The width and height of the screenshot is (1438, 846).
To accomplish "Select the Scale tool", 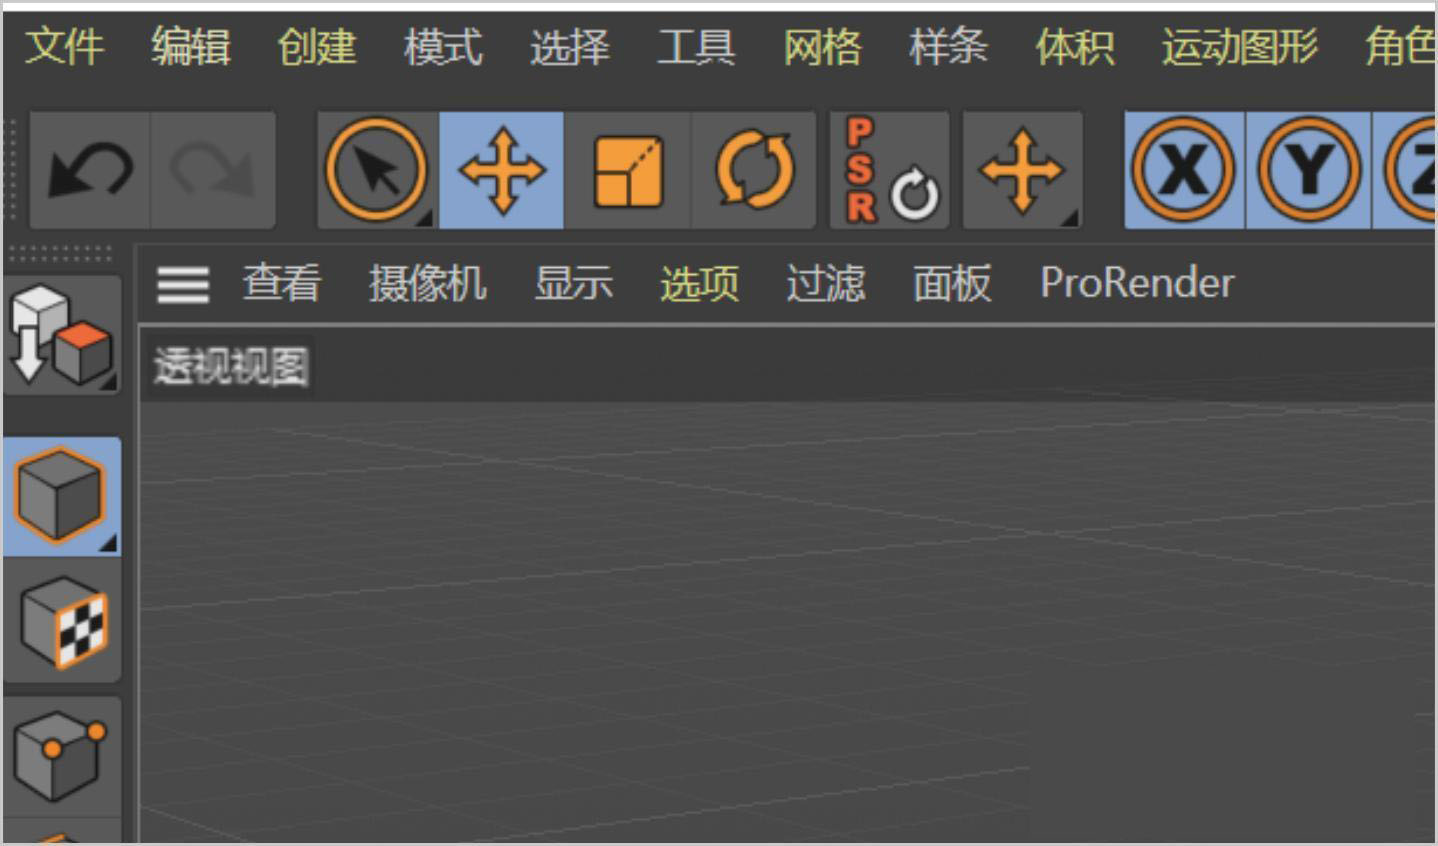I will pyautogui.click(x=627, y=170).
